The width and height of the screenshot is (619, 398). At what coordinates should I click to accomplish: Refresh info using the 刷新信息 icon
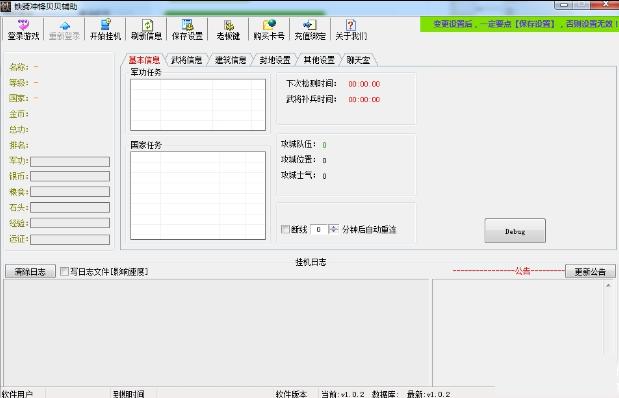pos(146,30)
